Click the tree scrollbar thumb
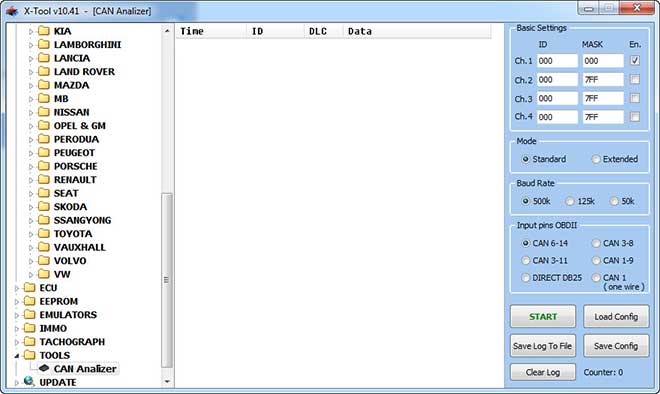Screen dimensions: 660x394 pyautogui.click(x=167, y=280)
